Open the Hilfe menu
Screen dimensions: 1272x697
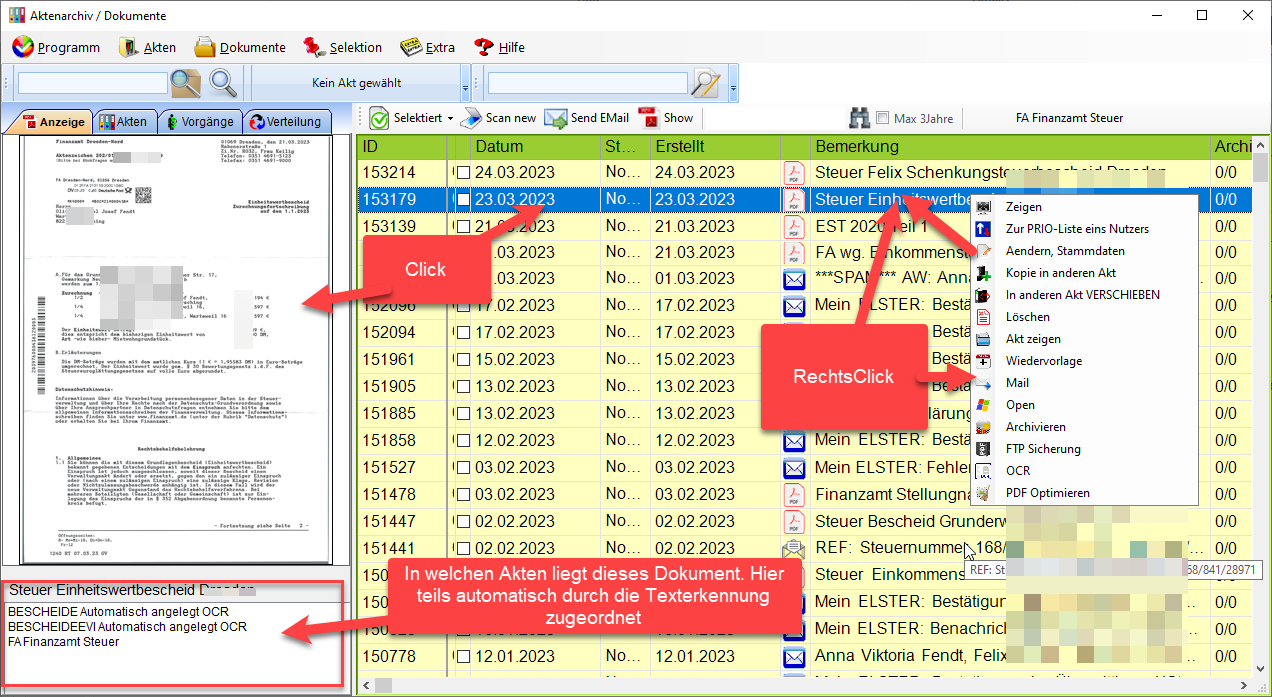499,47
